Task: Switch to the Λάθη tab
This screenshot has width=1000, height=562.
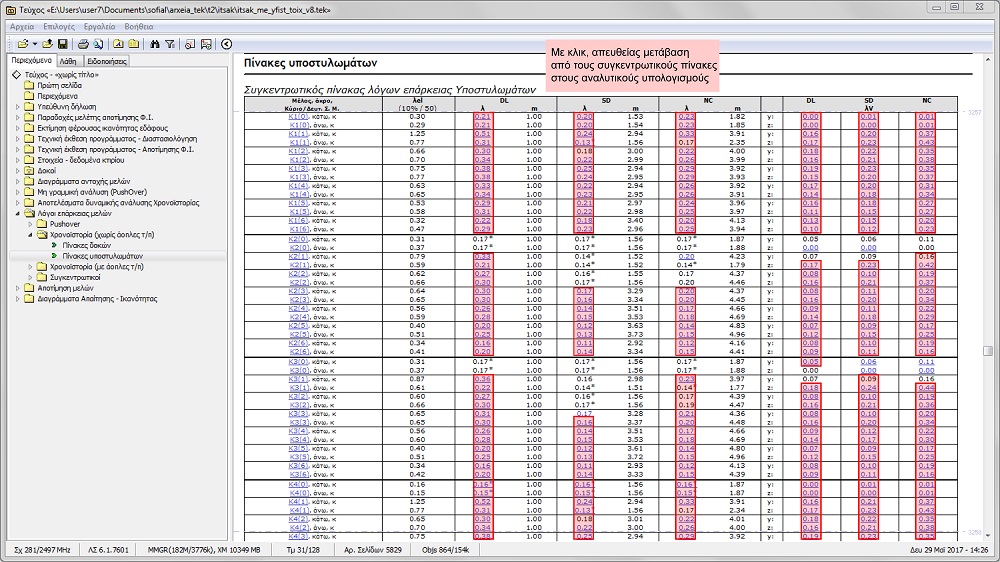Action: (x=68, y=61)
